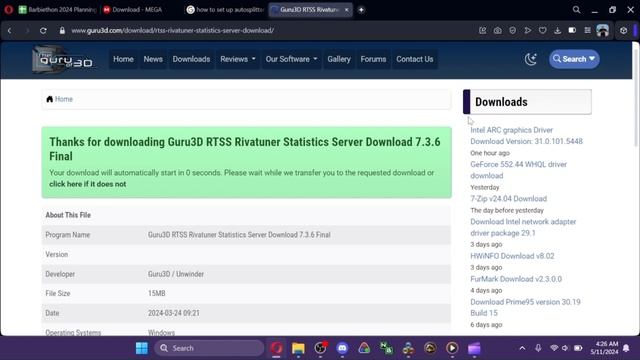Reload the current page
Image resolution: width=640 pixels, height=360 pixels.
point(43,31)
